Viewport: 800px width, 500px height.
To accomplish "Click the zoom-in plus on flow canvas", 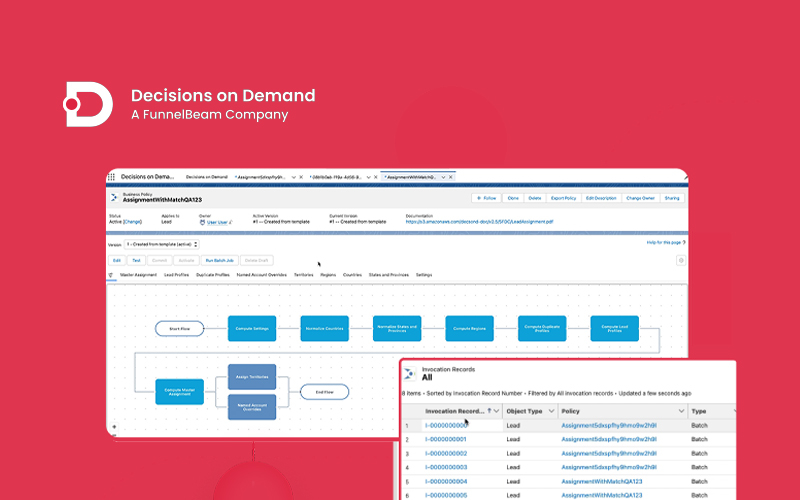I will [114, 427].
